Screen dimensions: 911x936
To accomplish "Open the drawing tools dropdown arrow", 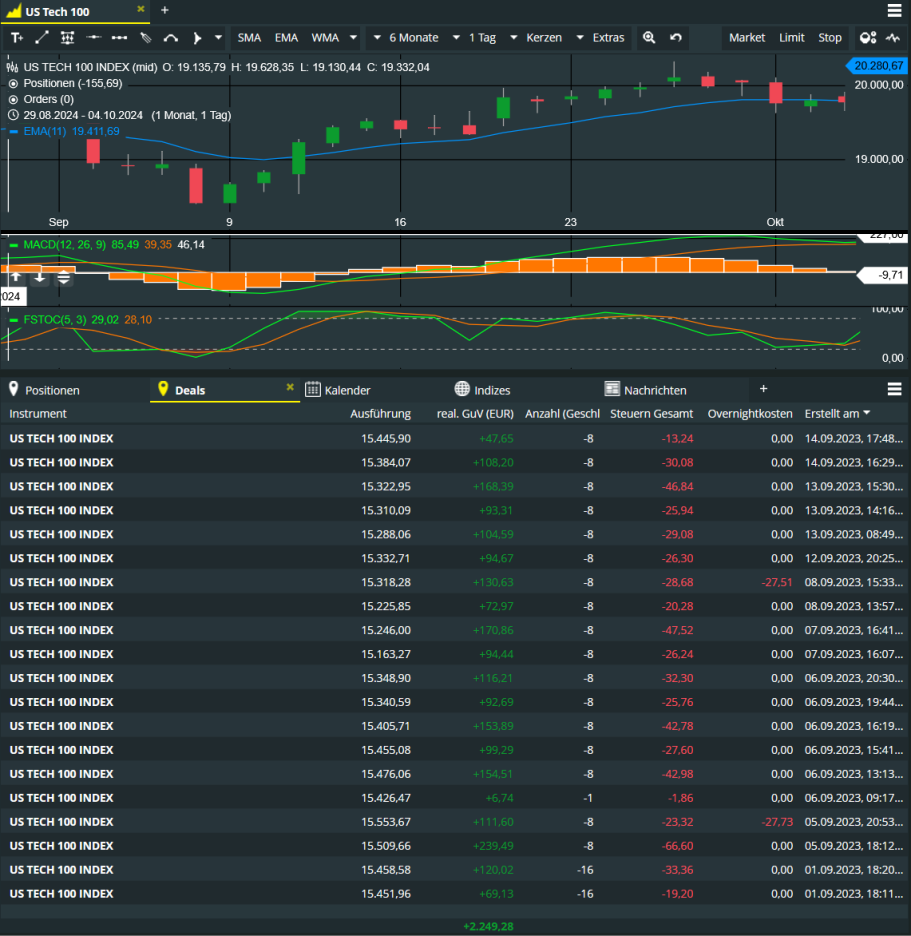I will click(x=218, y=38).
